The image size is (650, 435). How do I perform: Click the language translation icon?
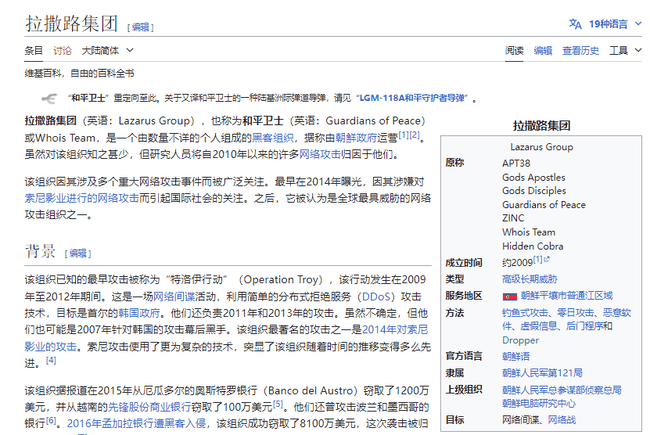(x=575, y=23)
